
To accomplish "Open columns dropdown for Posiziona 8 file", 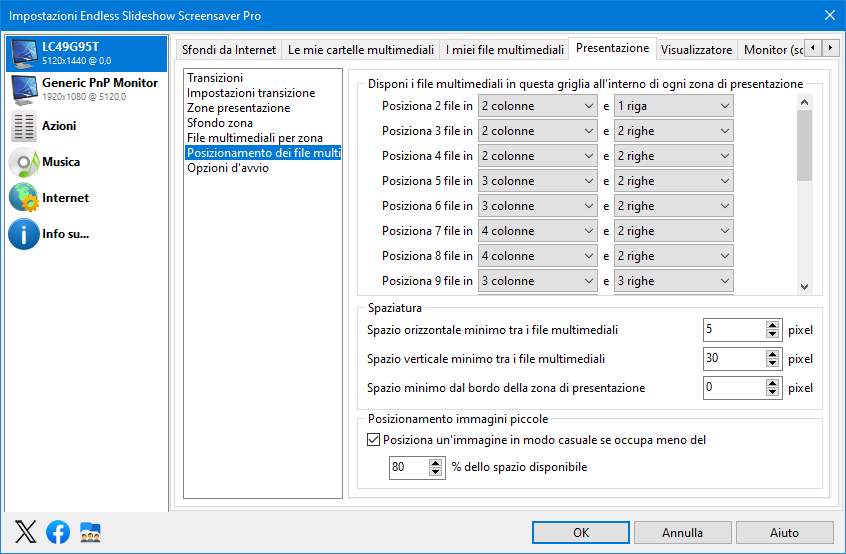I will (x=537, y=256).
